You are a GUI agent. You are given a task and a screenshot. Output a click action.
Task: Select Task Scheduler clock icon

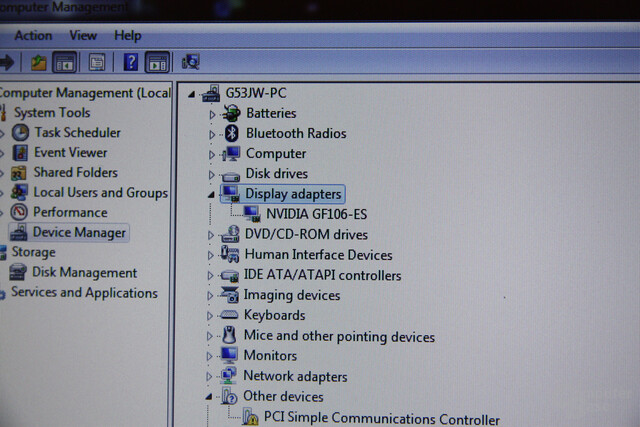[x=20, y=133]
